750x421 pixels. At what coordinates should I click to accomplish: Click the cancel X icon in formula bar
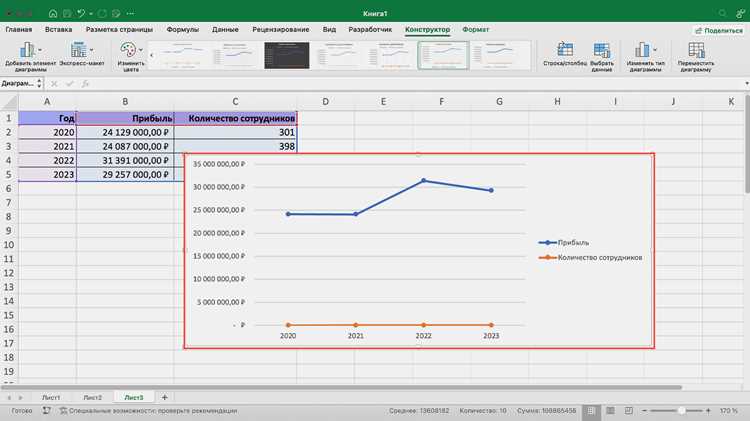[x=54, y=84]
